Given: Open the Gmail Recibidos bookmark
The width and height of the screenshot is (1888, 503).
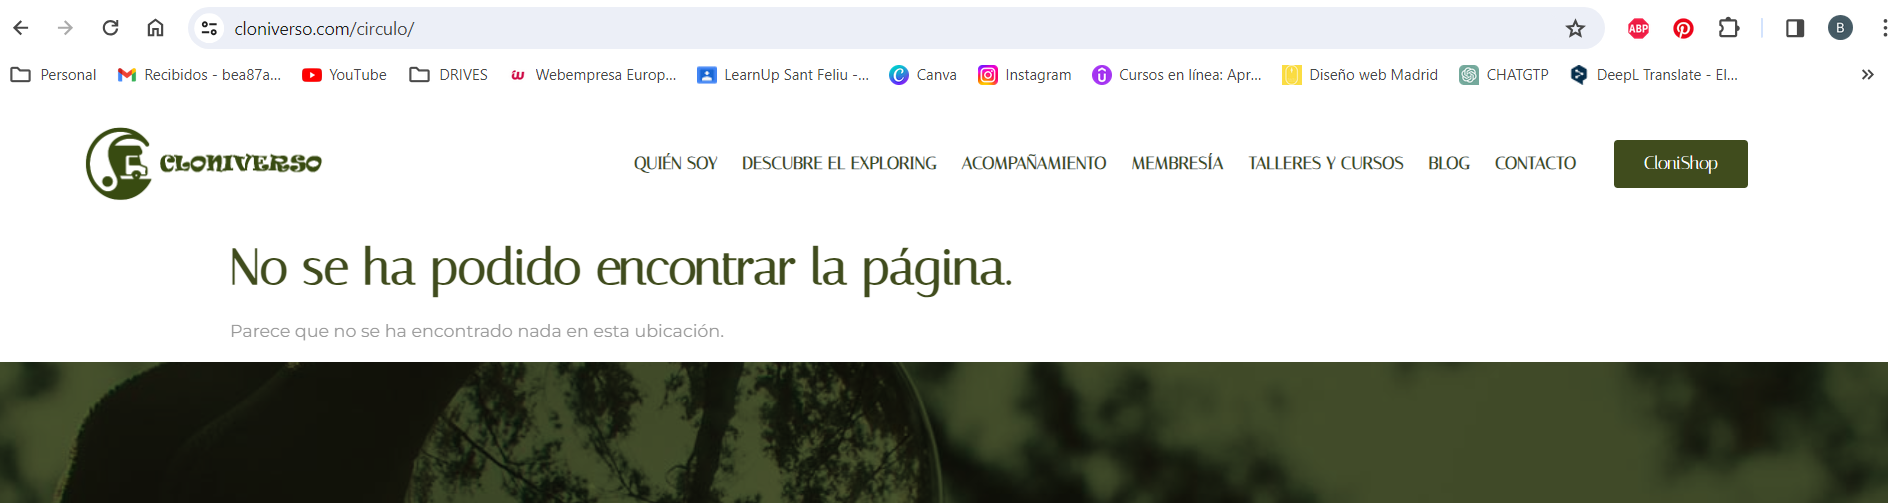Looking at the screenshot, I should pyautogui.click(x=199, y=75).
